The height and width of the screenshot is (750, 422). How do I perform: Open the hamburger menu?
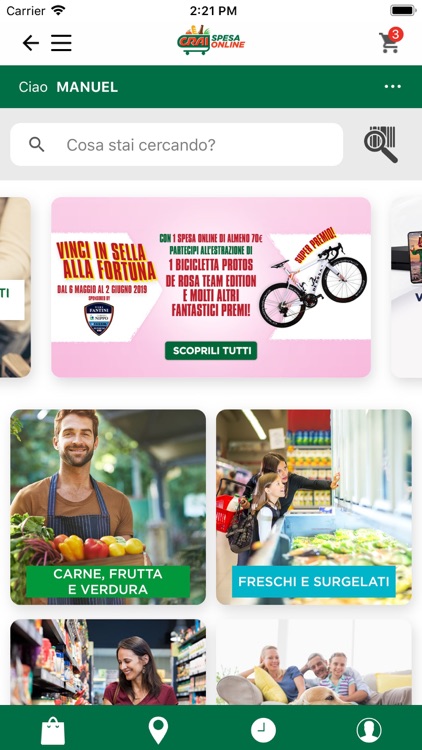coord(61,43)
